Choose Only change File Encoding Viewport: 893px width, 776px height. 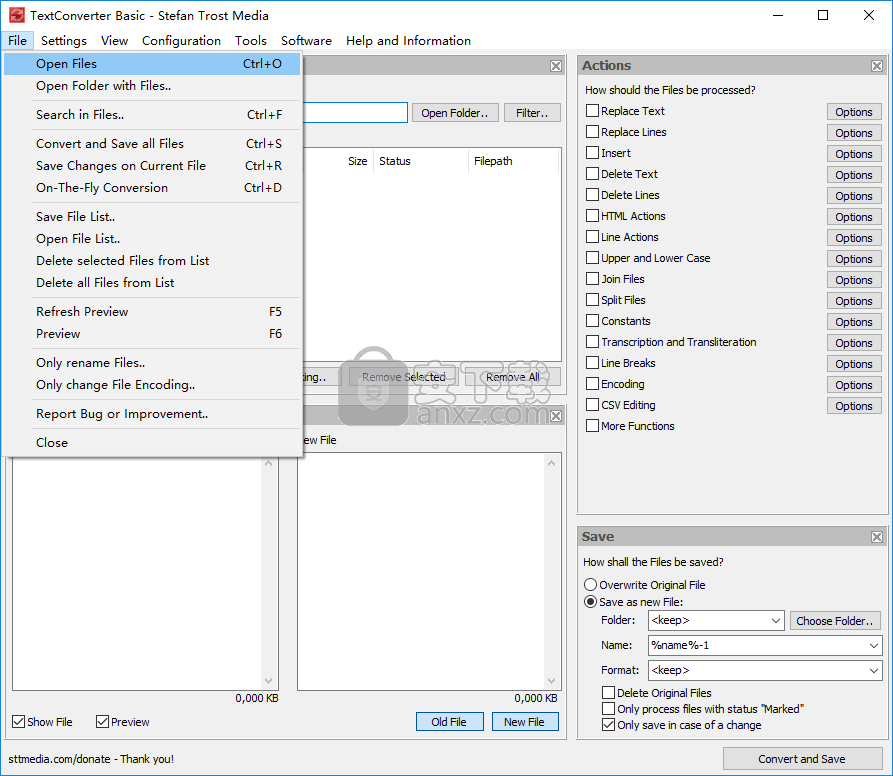click(x=152, y=385)
